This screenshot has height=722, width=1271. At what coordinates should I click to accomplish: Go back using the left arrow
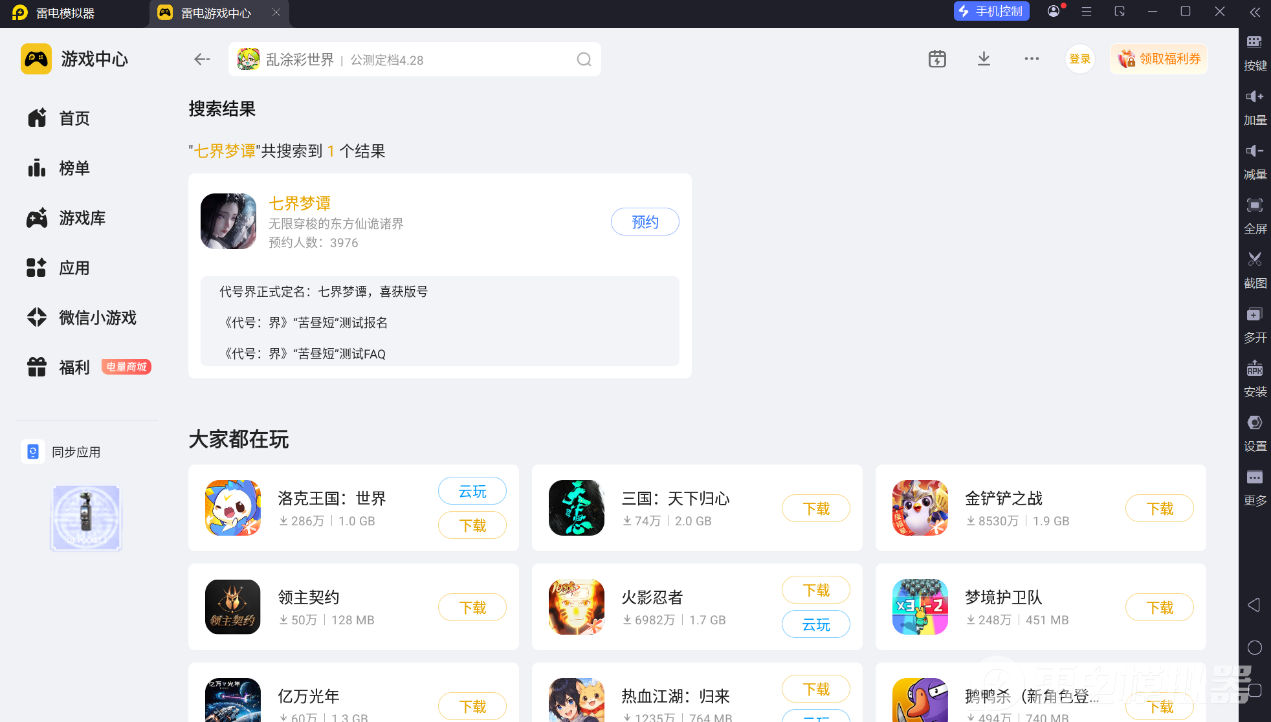tap(202, 59)
